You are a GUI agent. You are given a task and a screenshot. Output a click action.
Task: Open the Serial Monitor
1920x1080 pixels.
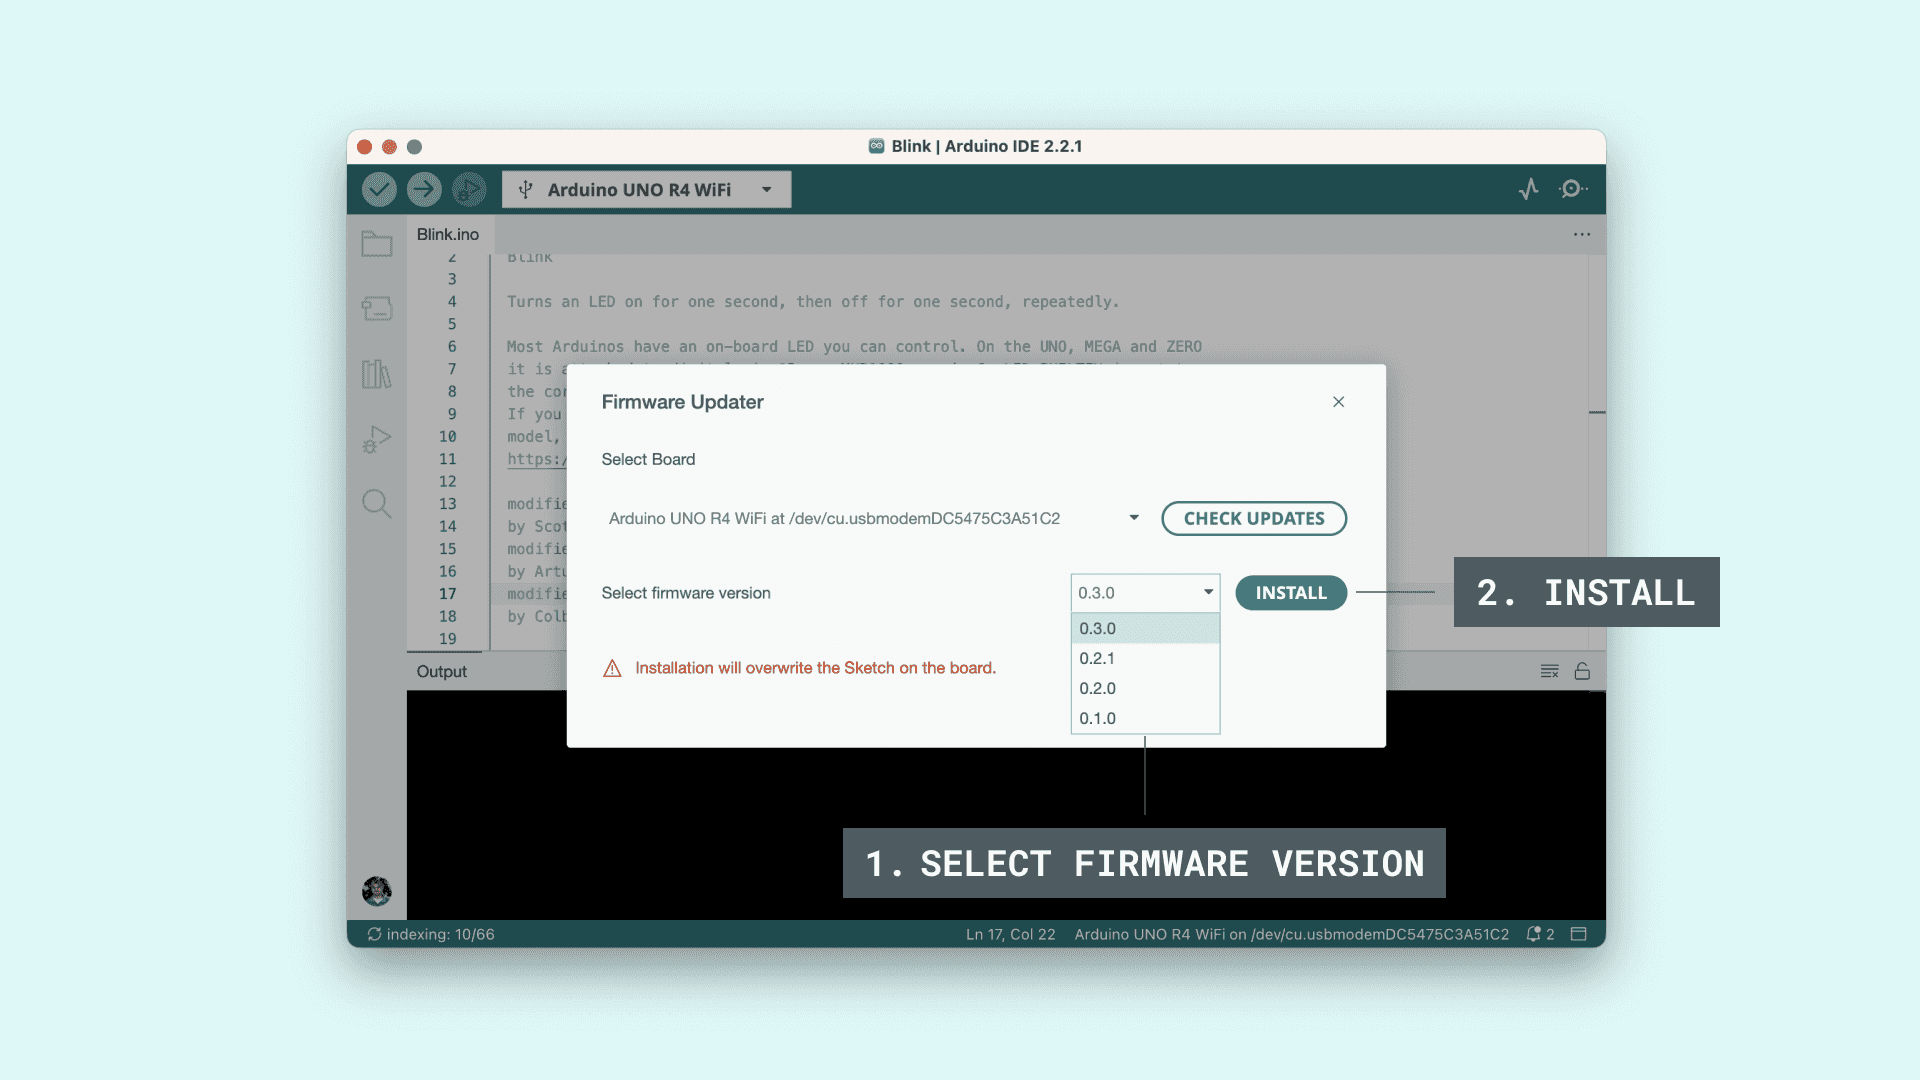click(1572, 189)
